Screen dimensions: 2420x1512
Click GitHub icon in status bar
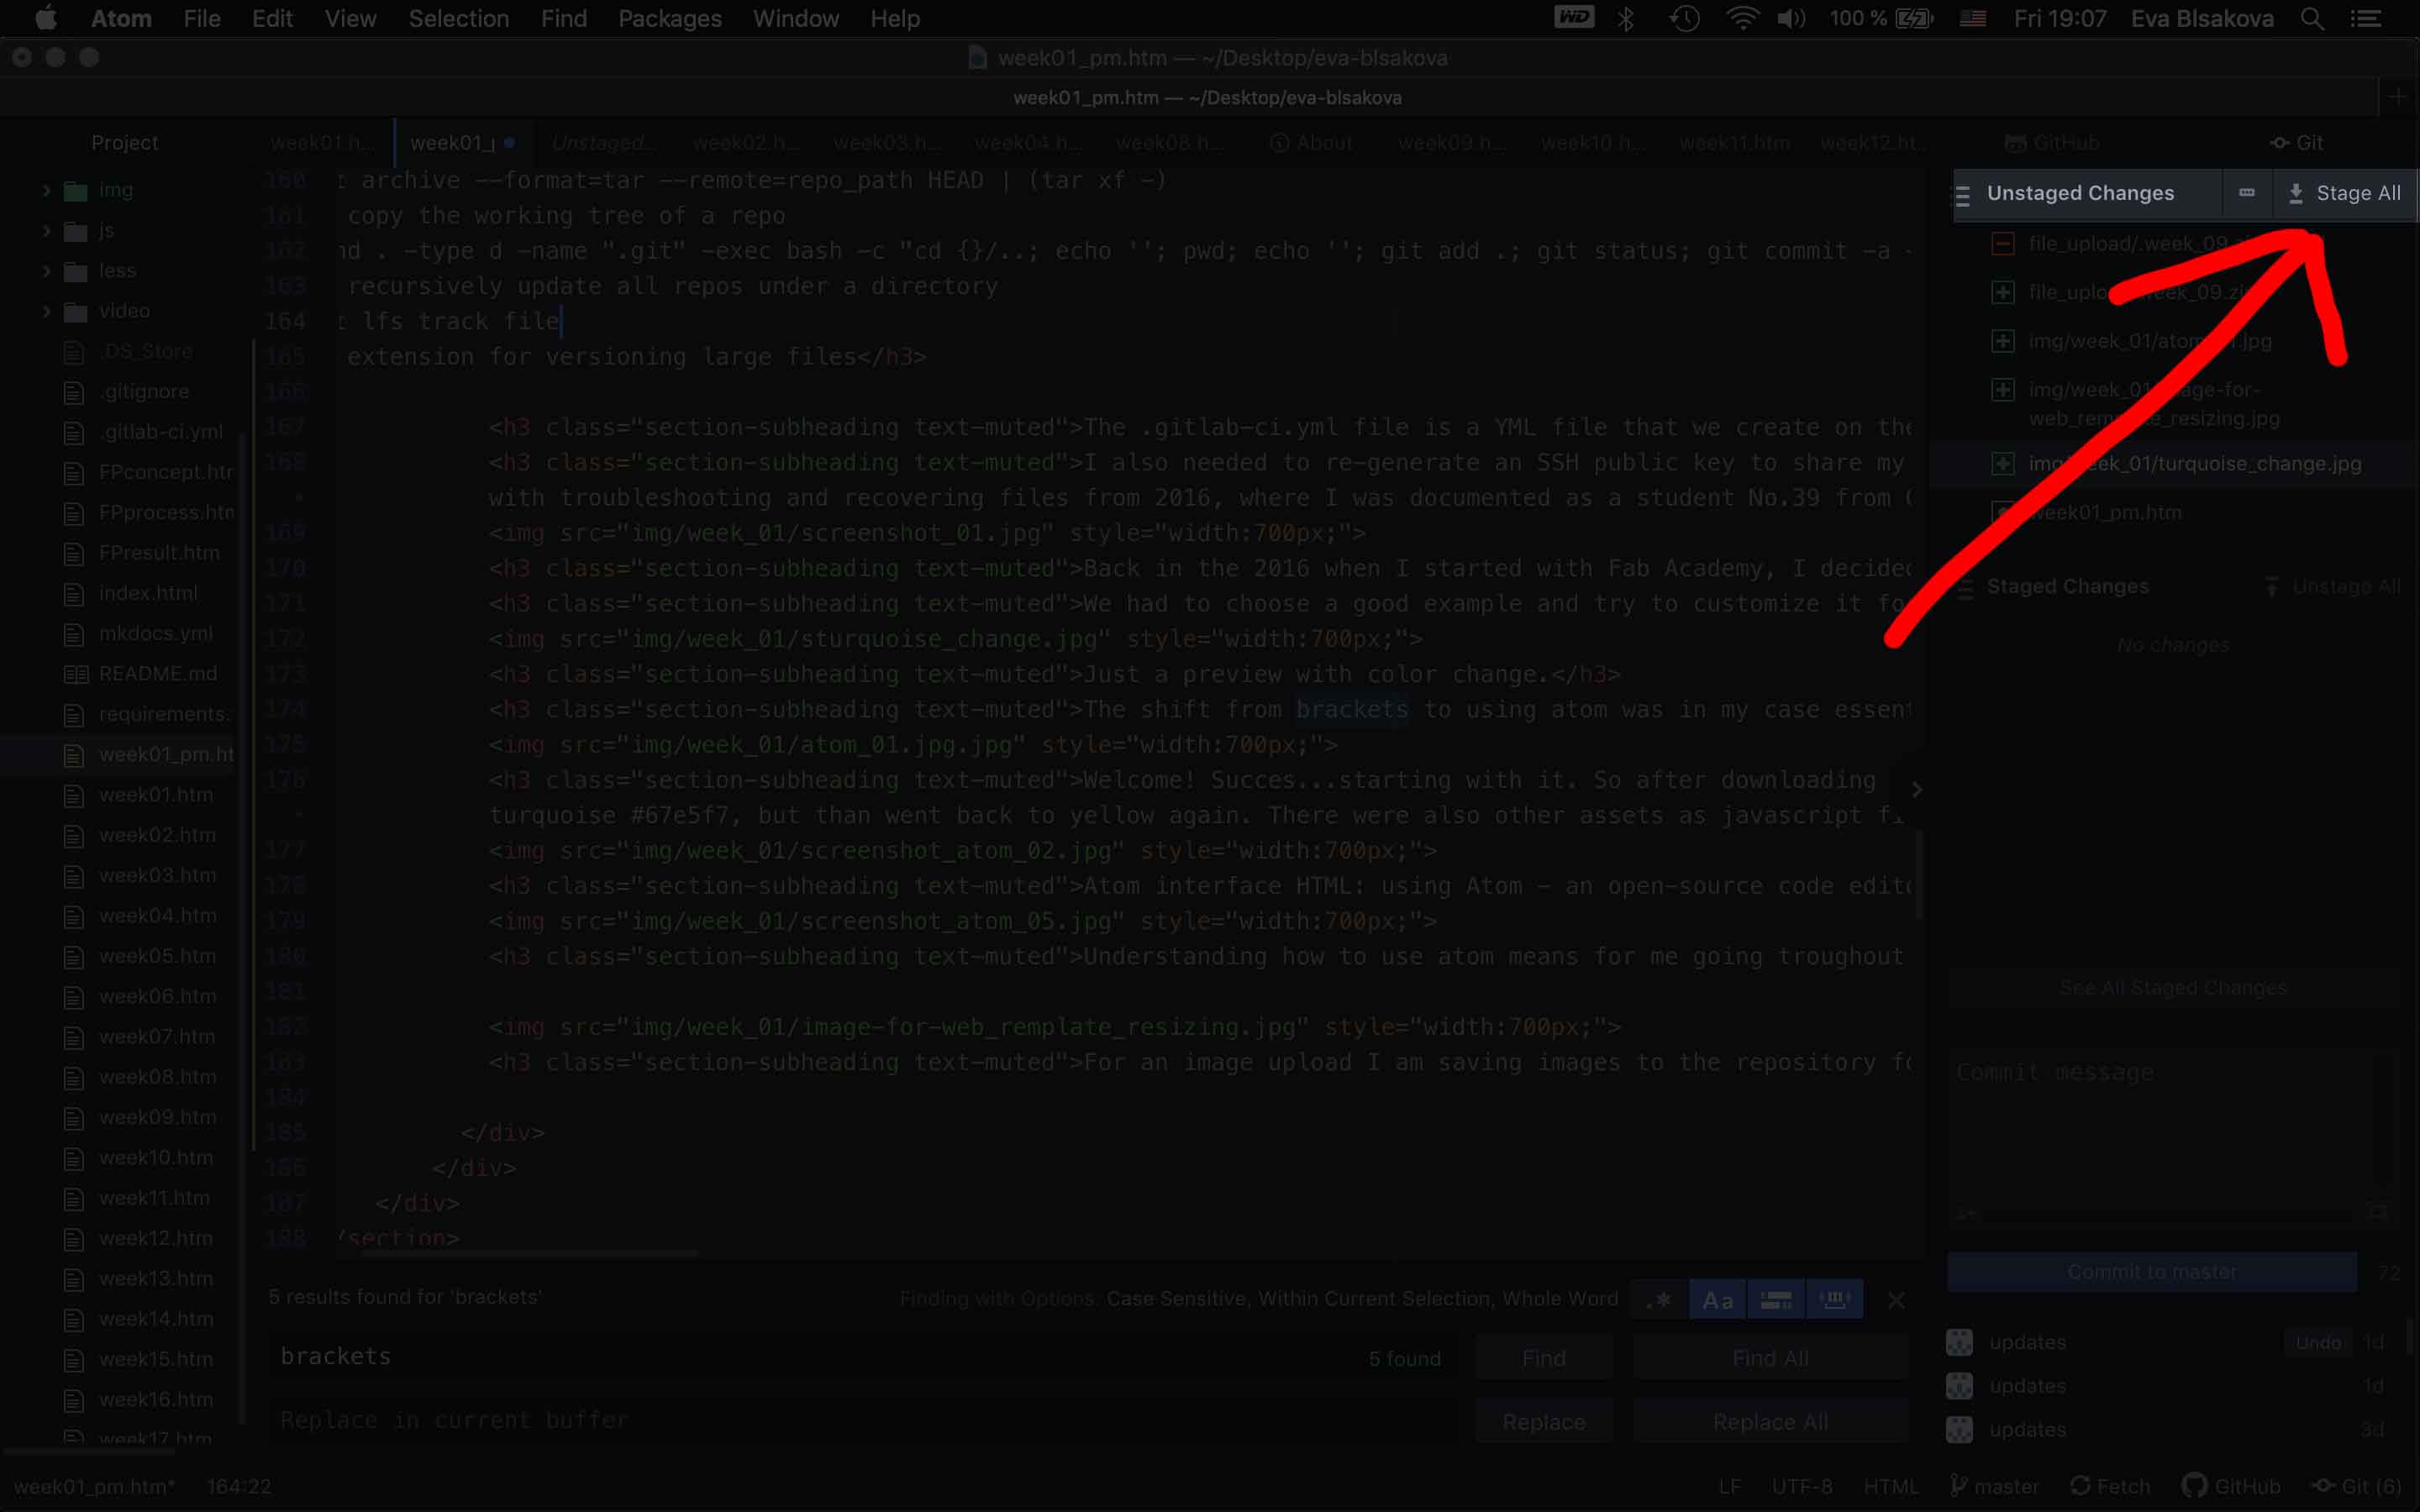[x=2194, y=1486]
